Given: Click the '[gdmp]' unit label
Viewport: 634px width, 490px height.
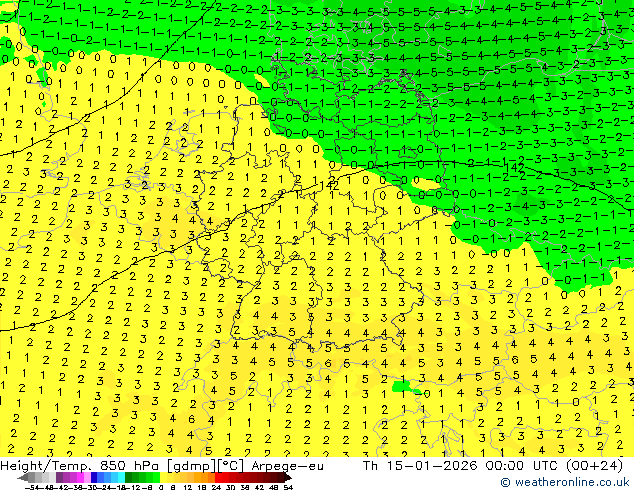Looking at the screenshot, I should 192,466.
